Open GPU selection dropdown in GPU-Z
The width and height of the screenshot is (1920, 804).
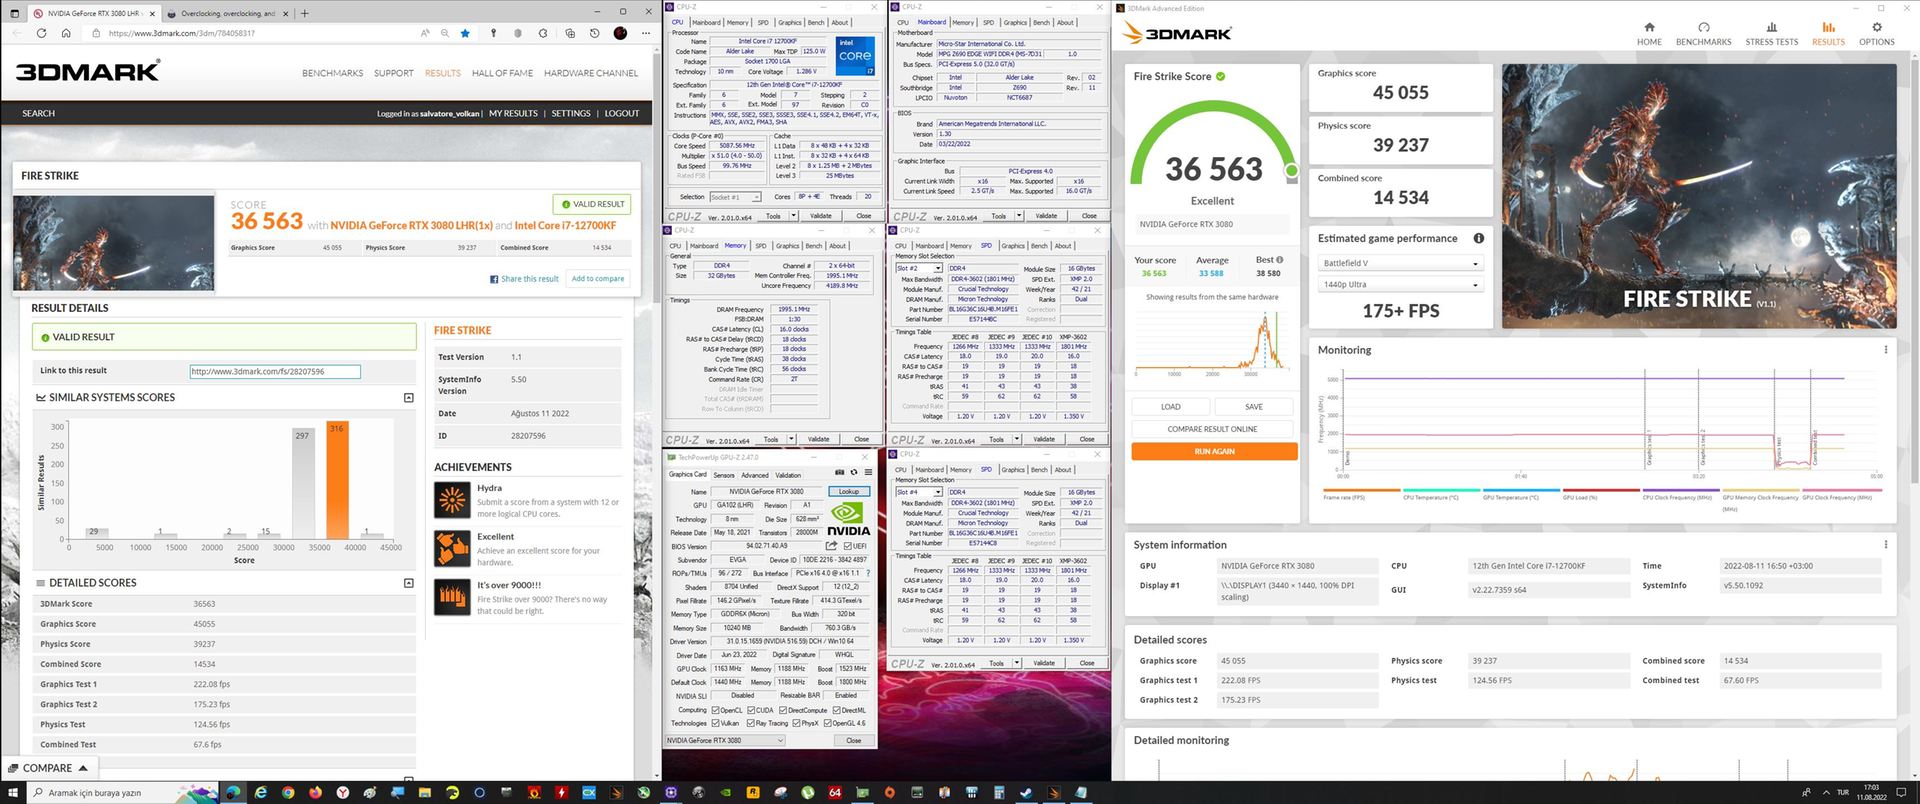coord(726,740)
